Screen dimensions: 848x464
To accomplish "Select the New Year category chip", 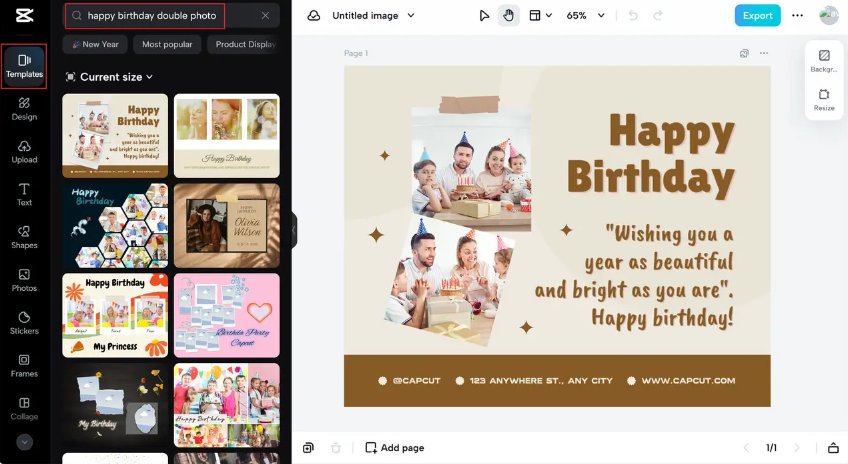I will point(95,44).
